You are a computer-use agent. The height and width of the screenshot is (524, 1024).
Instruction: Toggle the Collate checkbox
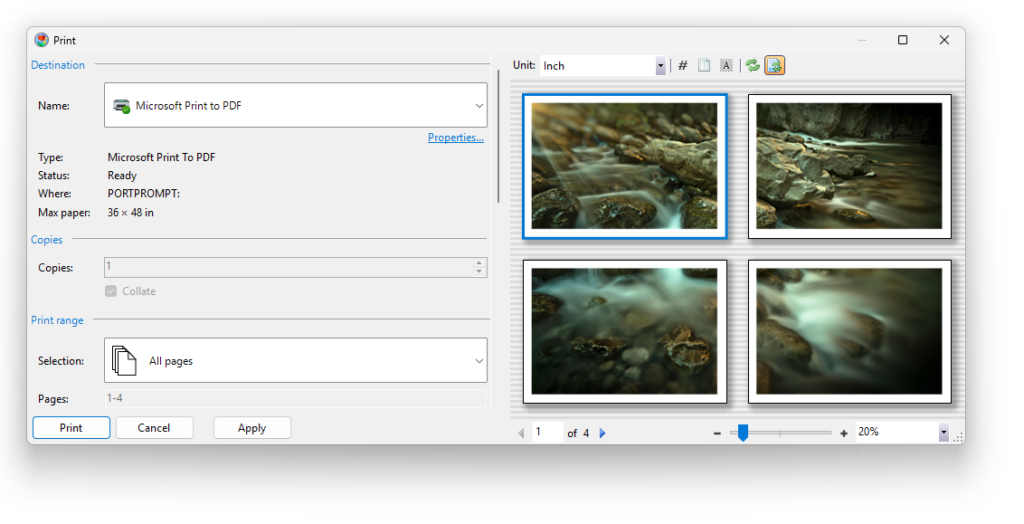(111, 291)
